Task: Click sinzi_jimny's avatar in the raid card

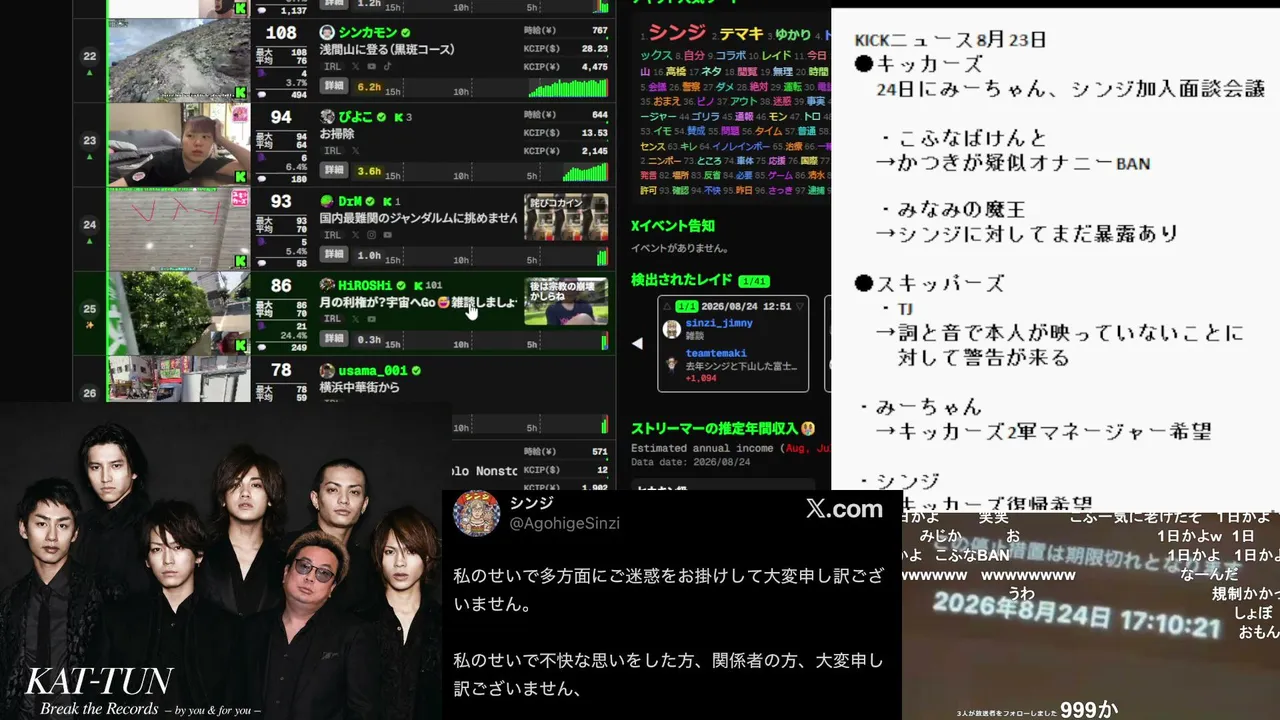Action: coord(672,329)
